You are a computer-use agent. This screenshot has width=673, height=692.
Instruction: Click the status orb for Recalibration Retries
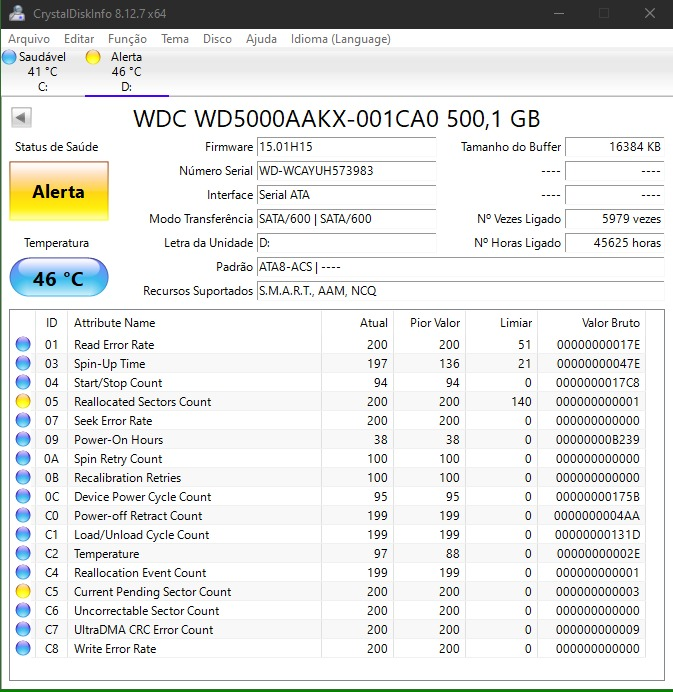pyautogui.click(x=23, y=477)
